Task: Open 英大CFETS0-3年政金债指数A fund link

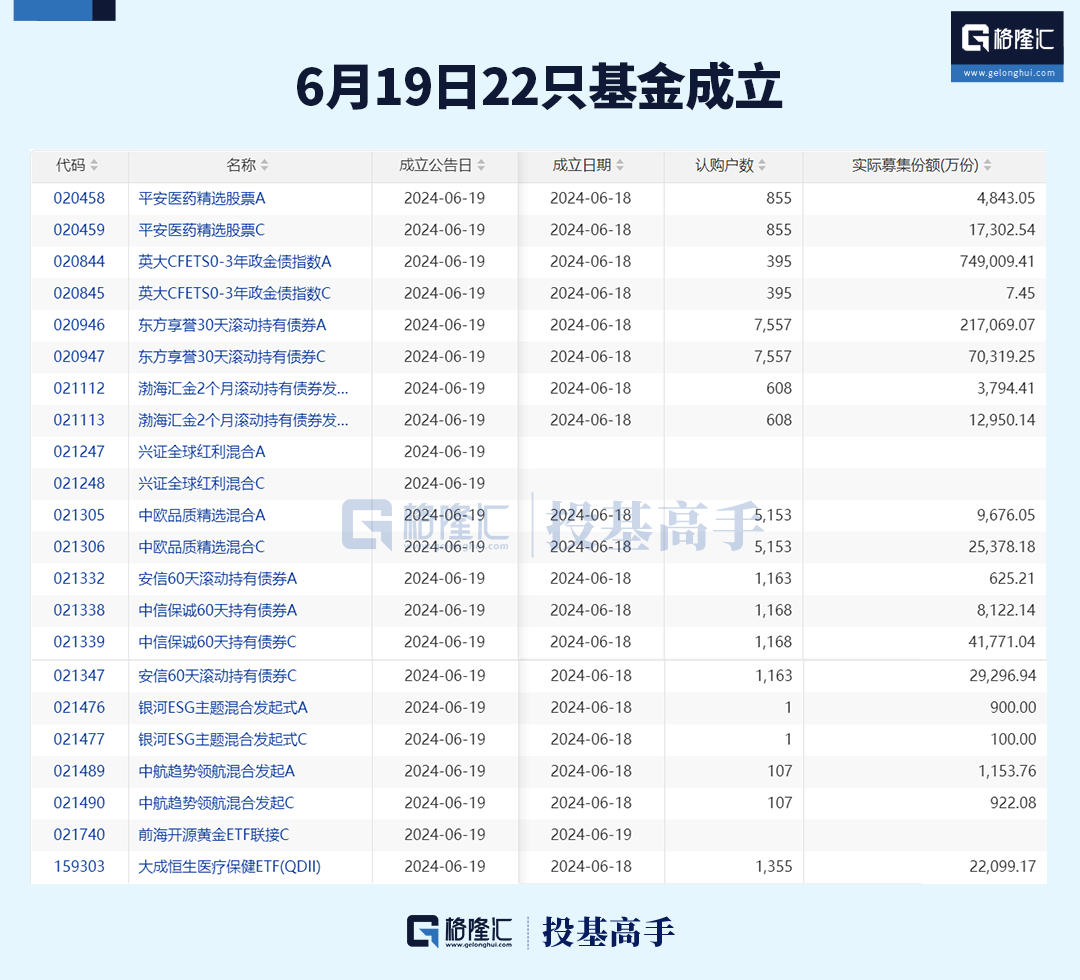Action: [x=234, y=262]
